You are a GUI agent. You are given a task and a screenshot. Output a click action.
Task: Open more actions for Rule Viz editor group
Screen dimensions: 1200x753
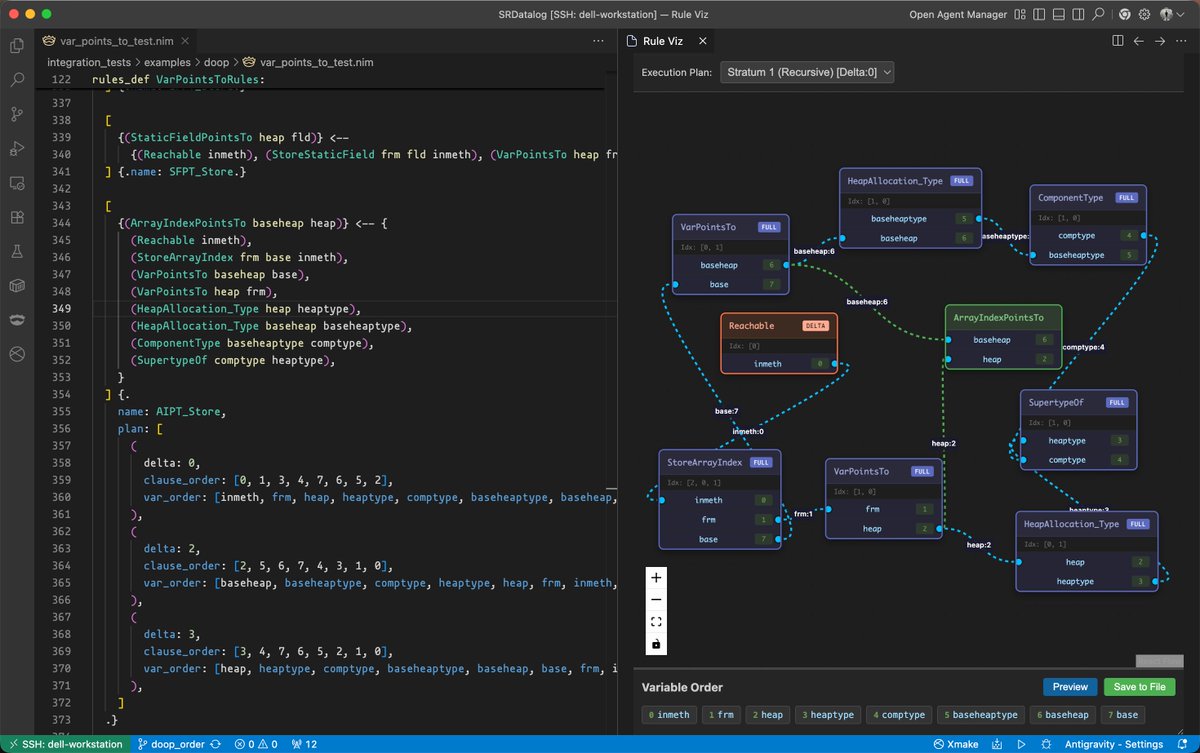(x=1181, y=41)
